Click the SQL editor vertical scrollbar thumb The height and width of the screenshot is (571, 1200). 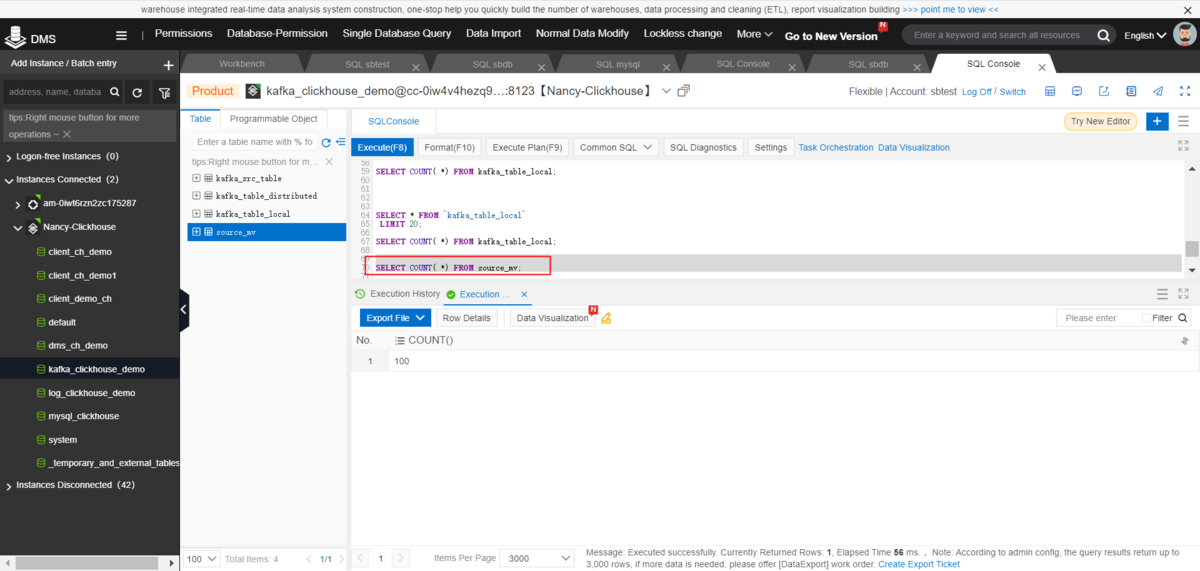1191,249
